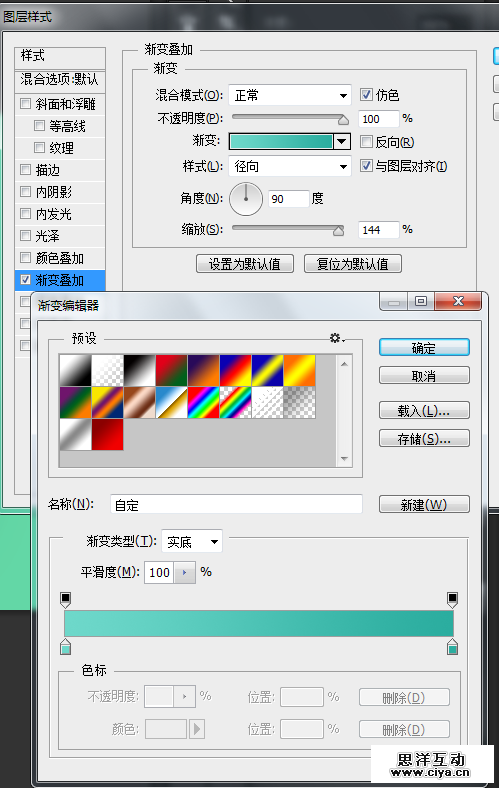Open the 样式 dropdown showing 径向
Viewport: 499px width, 788px height.
tap(289, 166)
